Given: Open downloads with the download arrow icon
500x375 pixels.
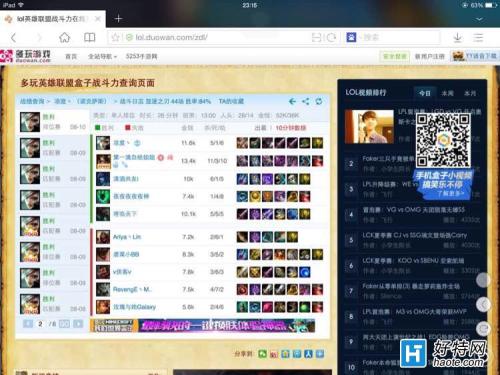Looking at the screenshot, I should [x=458, y=37].
